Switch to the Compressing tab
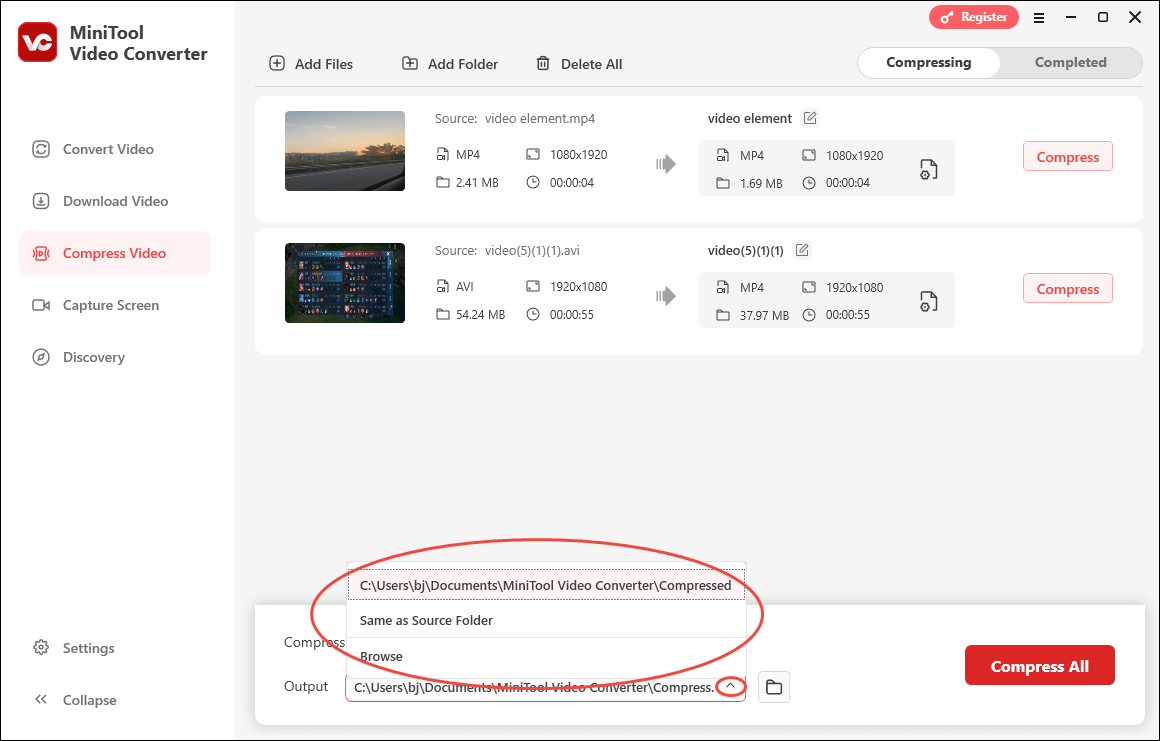The width and height of the screenshot is (1160, 741). point(928,63)
